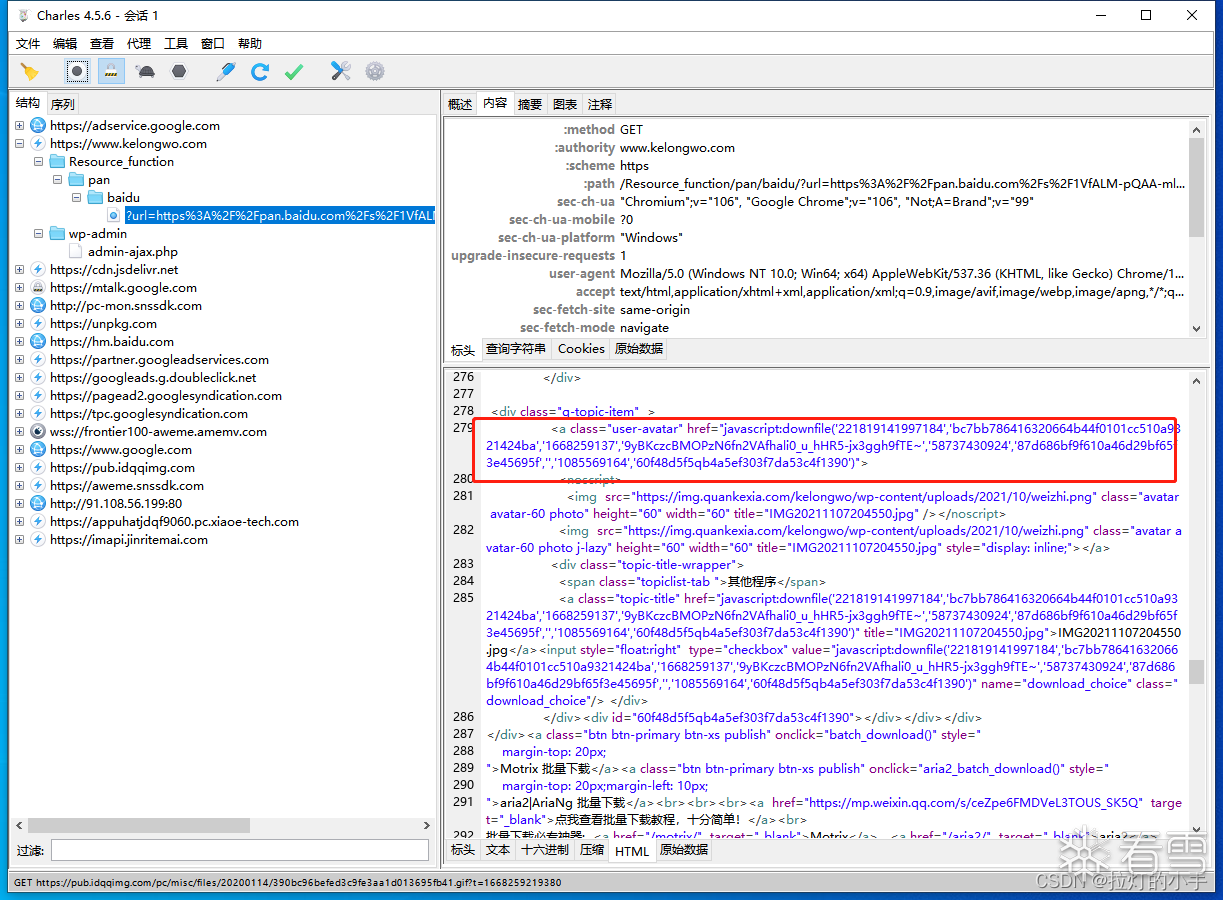The width and height of the screenshot is (1223, 900).
Task: Switch to the 概述 tab
Action: coord(460,104)
